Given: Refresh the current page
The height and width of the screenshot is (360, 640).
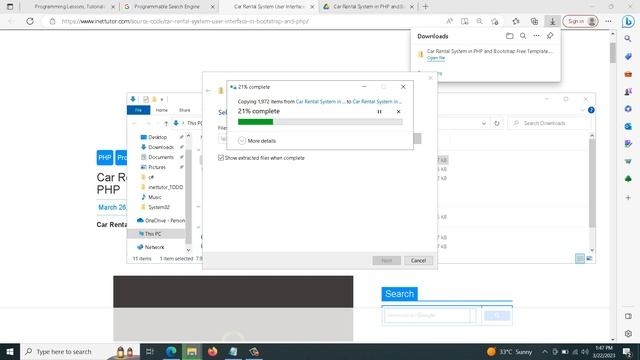Looking at the screenshot, I should [30, 21].
